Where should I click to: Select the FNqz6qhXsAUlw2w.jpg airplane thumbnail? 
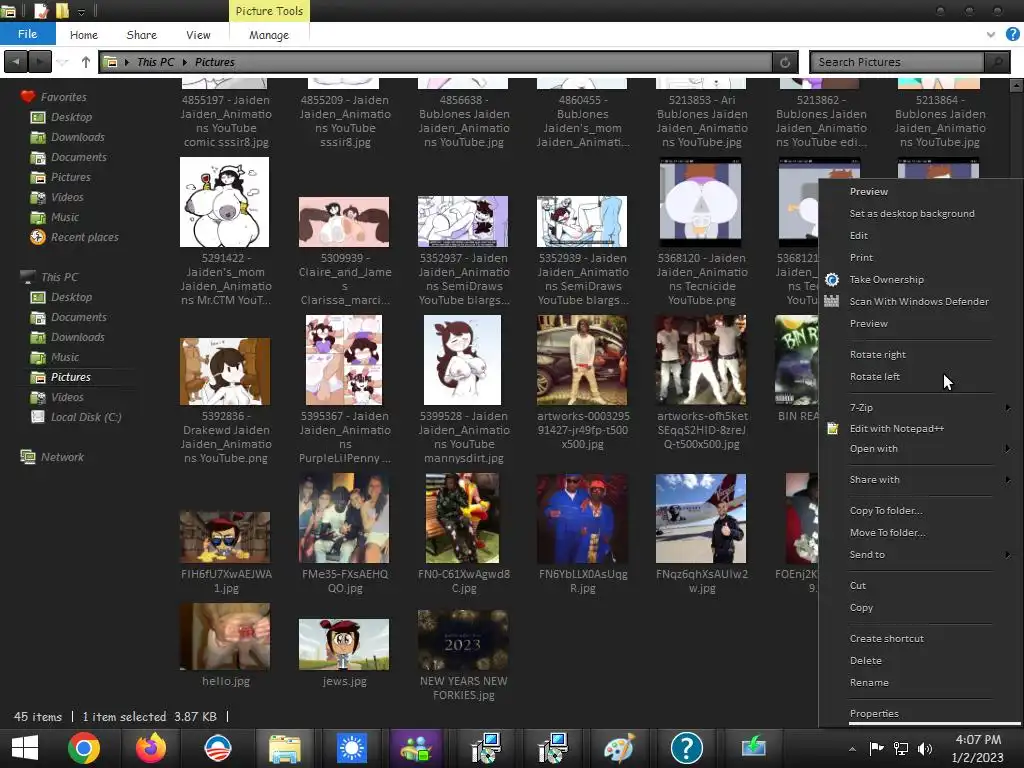click(x=701, y=519)
